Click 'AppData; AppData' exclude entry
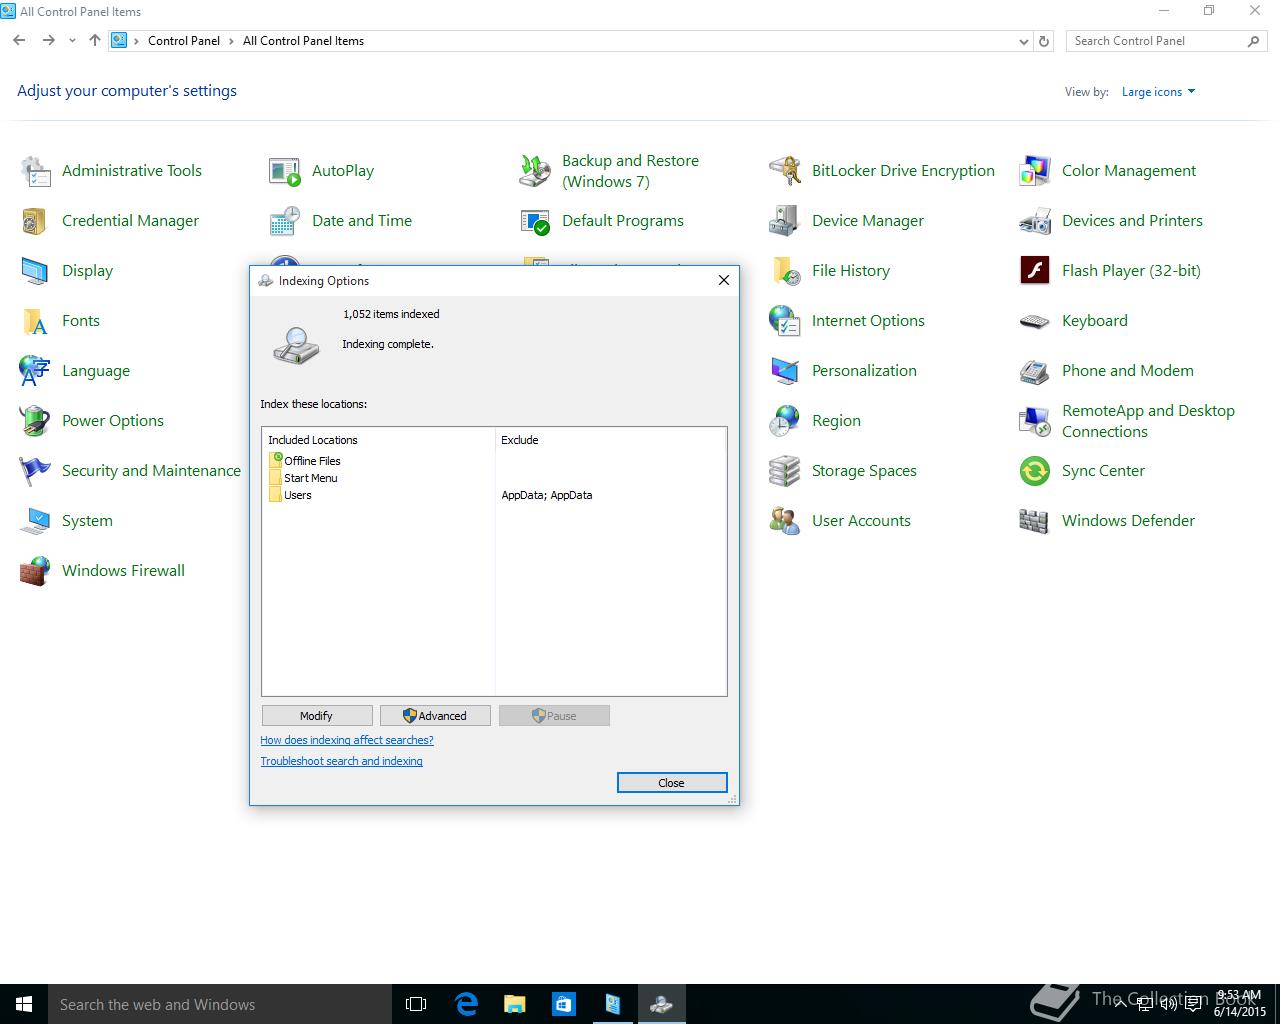The height and width of the screenshot is (1024, 1280). 547,495
